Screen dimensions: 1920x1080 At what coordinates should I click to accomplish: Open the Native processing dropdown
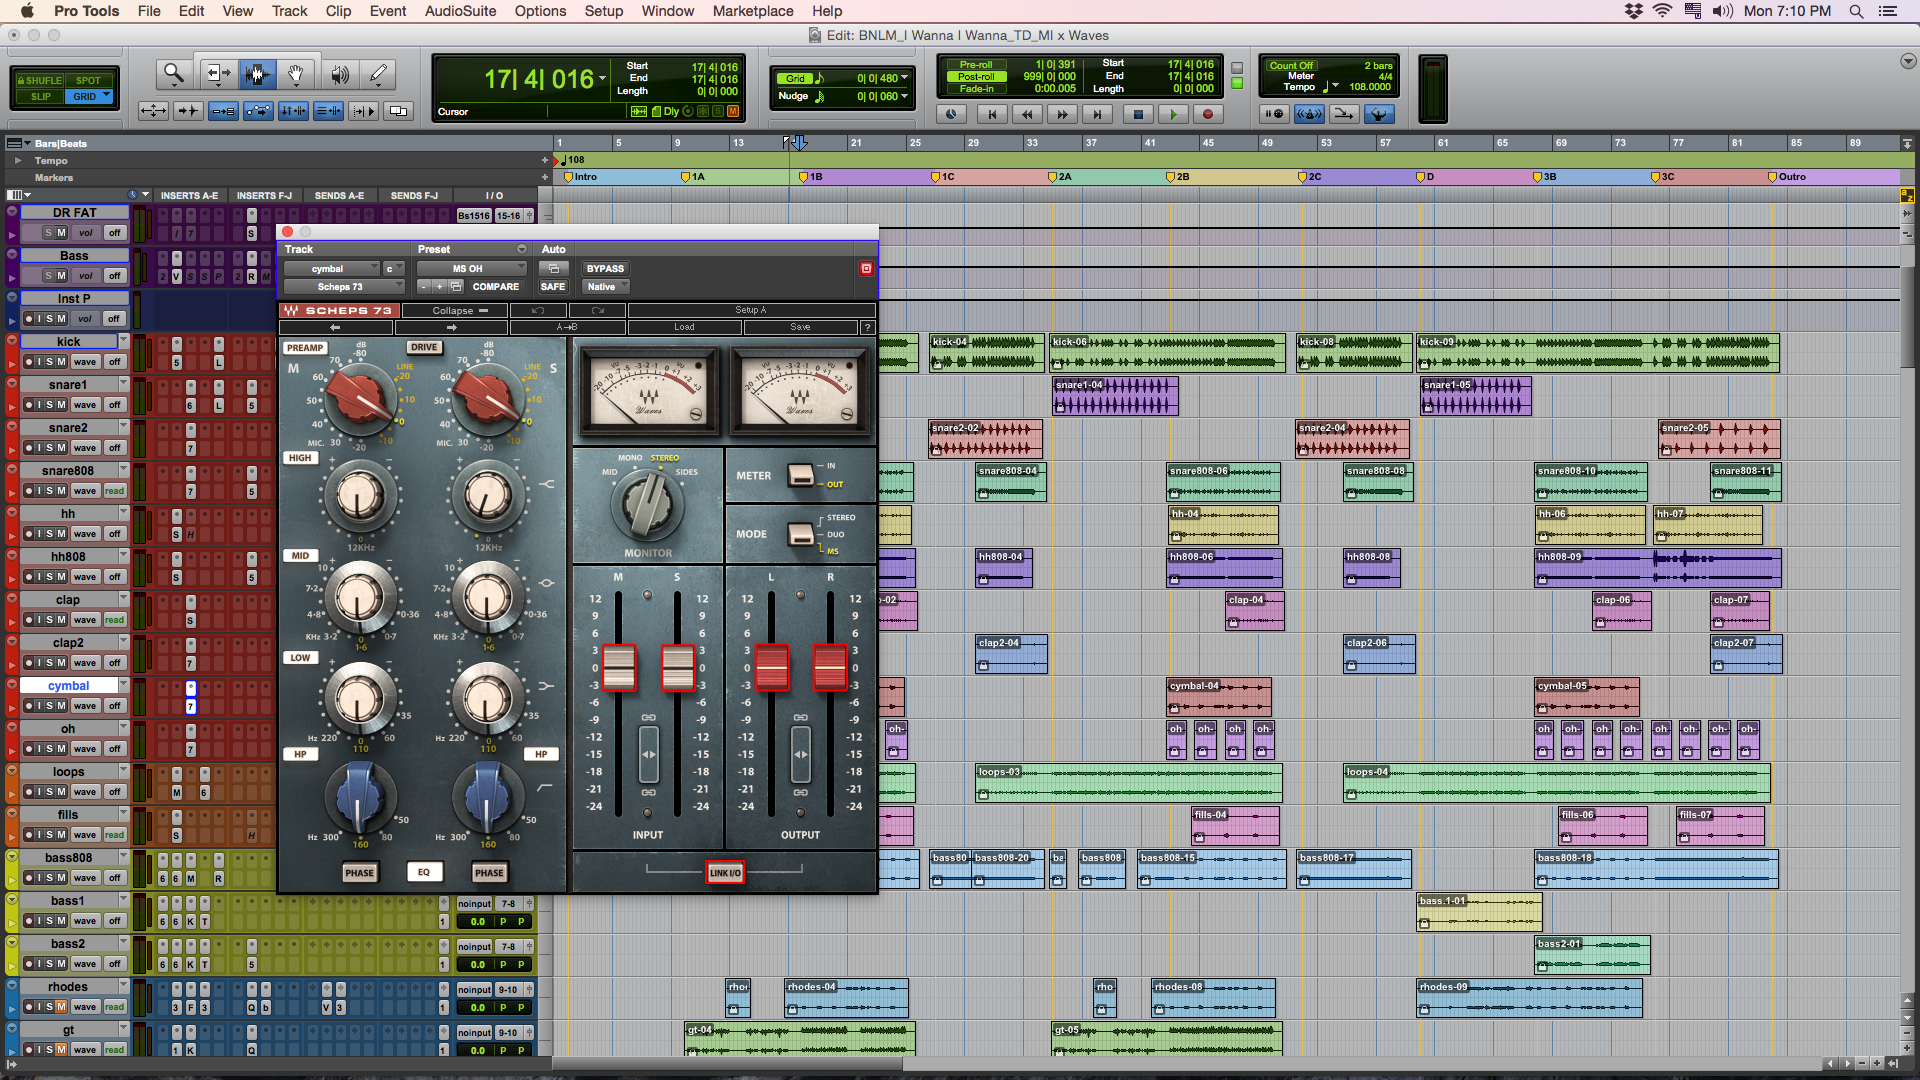(605, 287)
